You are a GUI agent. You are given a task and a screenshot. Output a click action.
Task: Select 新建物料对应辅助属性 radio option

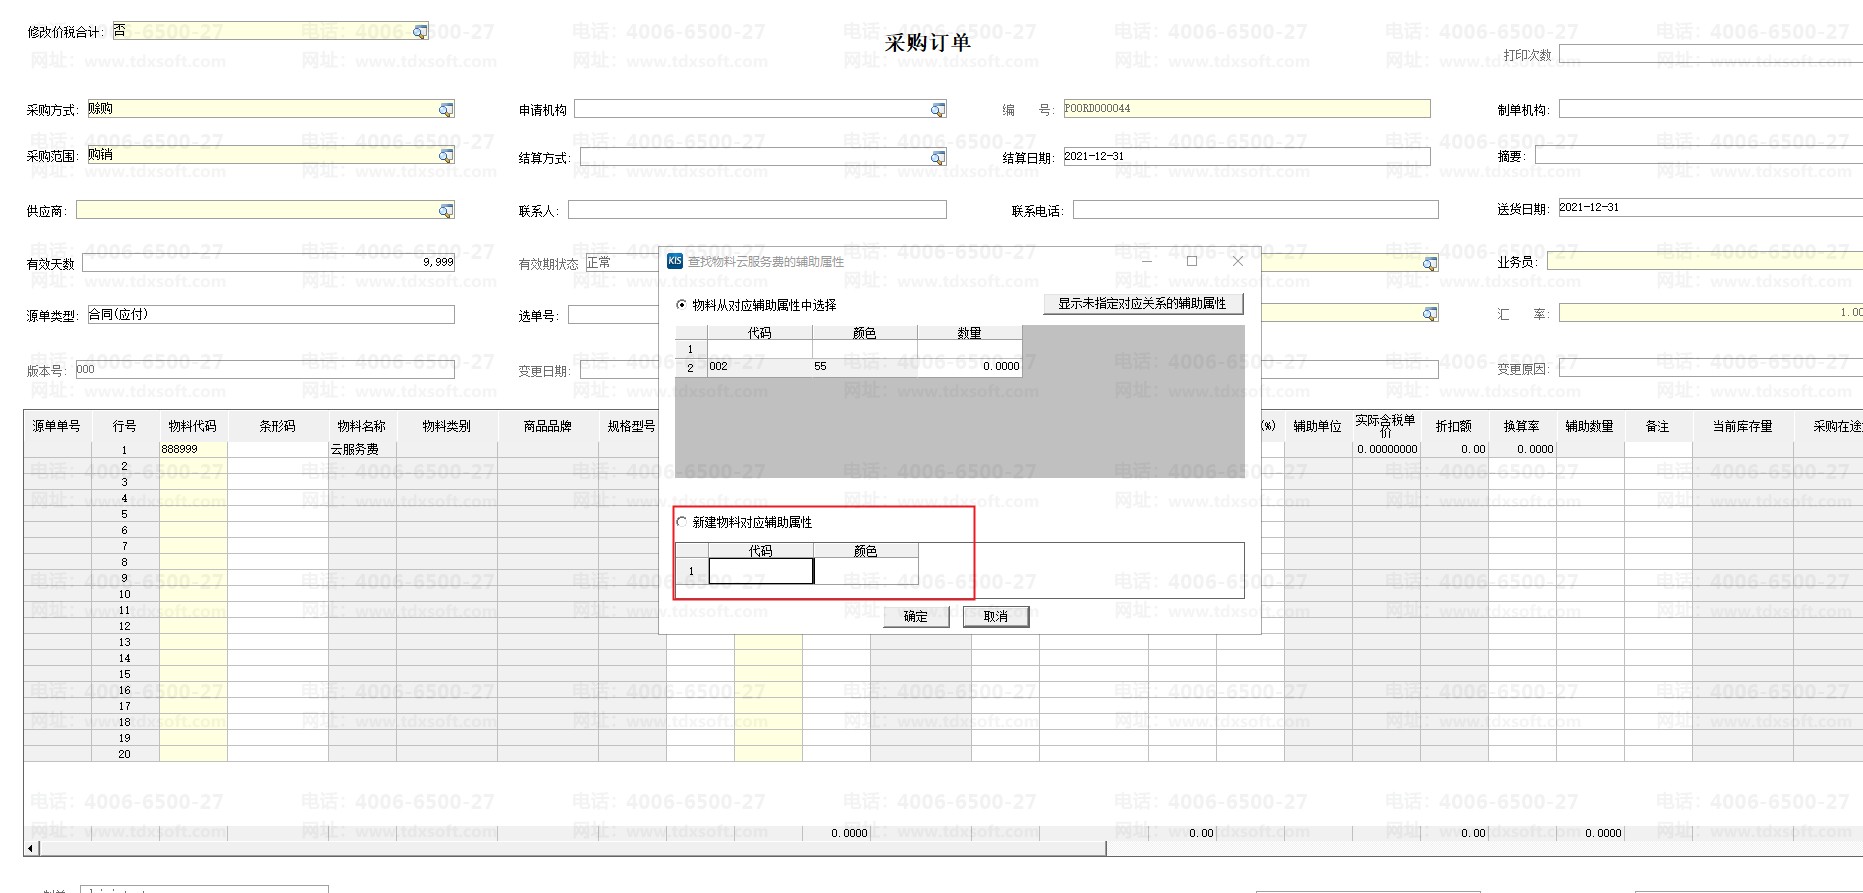coord(682,522)
